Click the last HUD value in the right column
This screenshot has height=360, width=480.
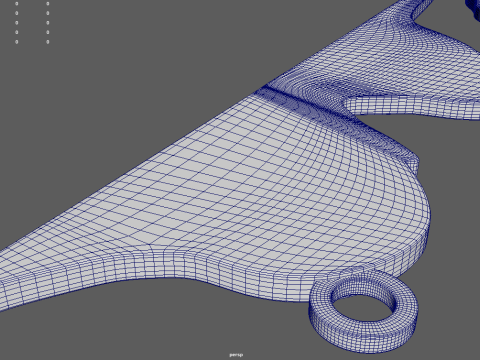coord(48,42)
